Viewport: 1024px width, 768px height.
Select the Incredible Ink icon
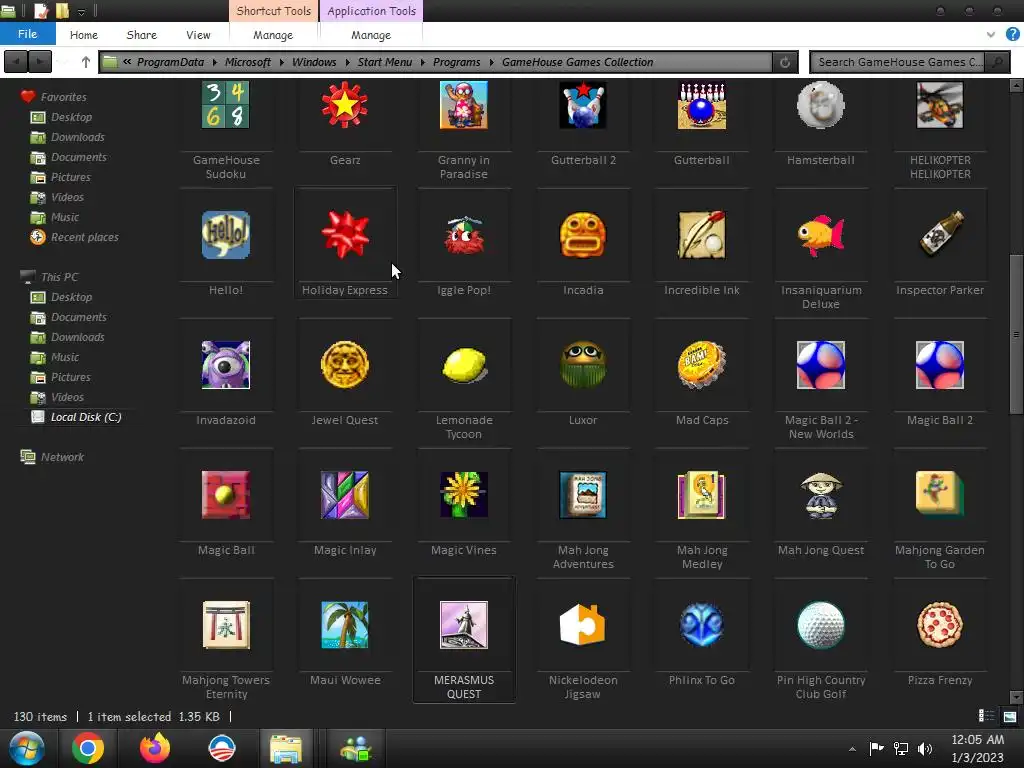click(702, 235)
